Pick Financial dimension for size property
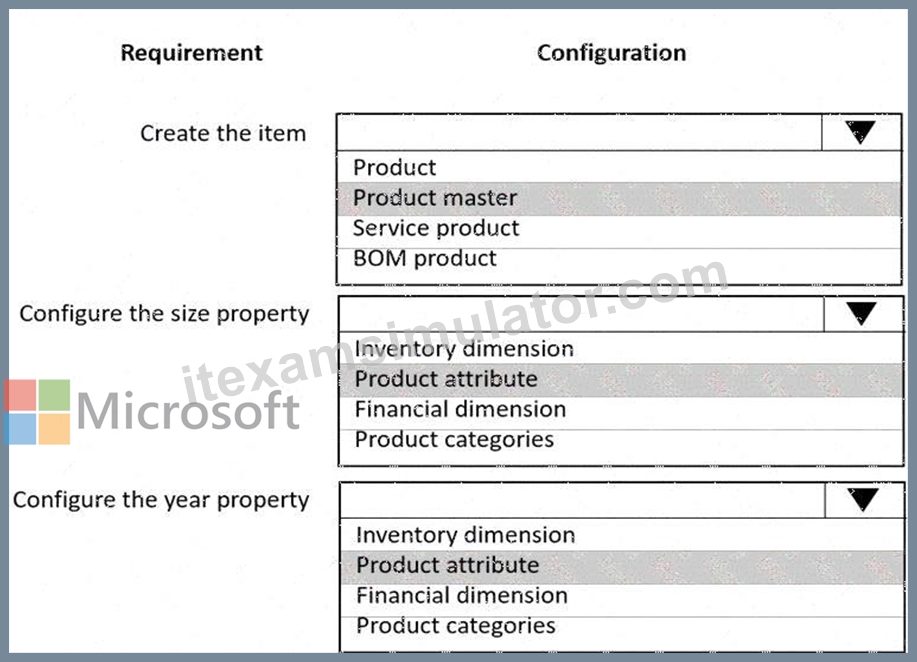Image resolution: width=917 pixels, height=662 pixels. coord(621,409)
